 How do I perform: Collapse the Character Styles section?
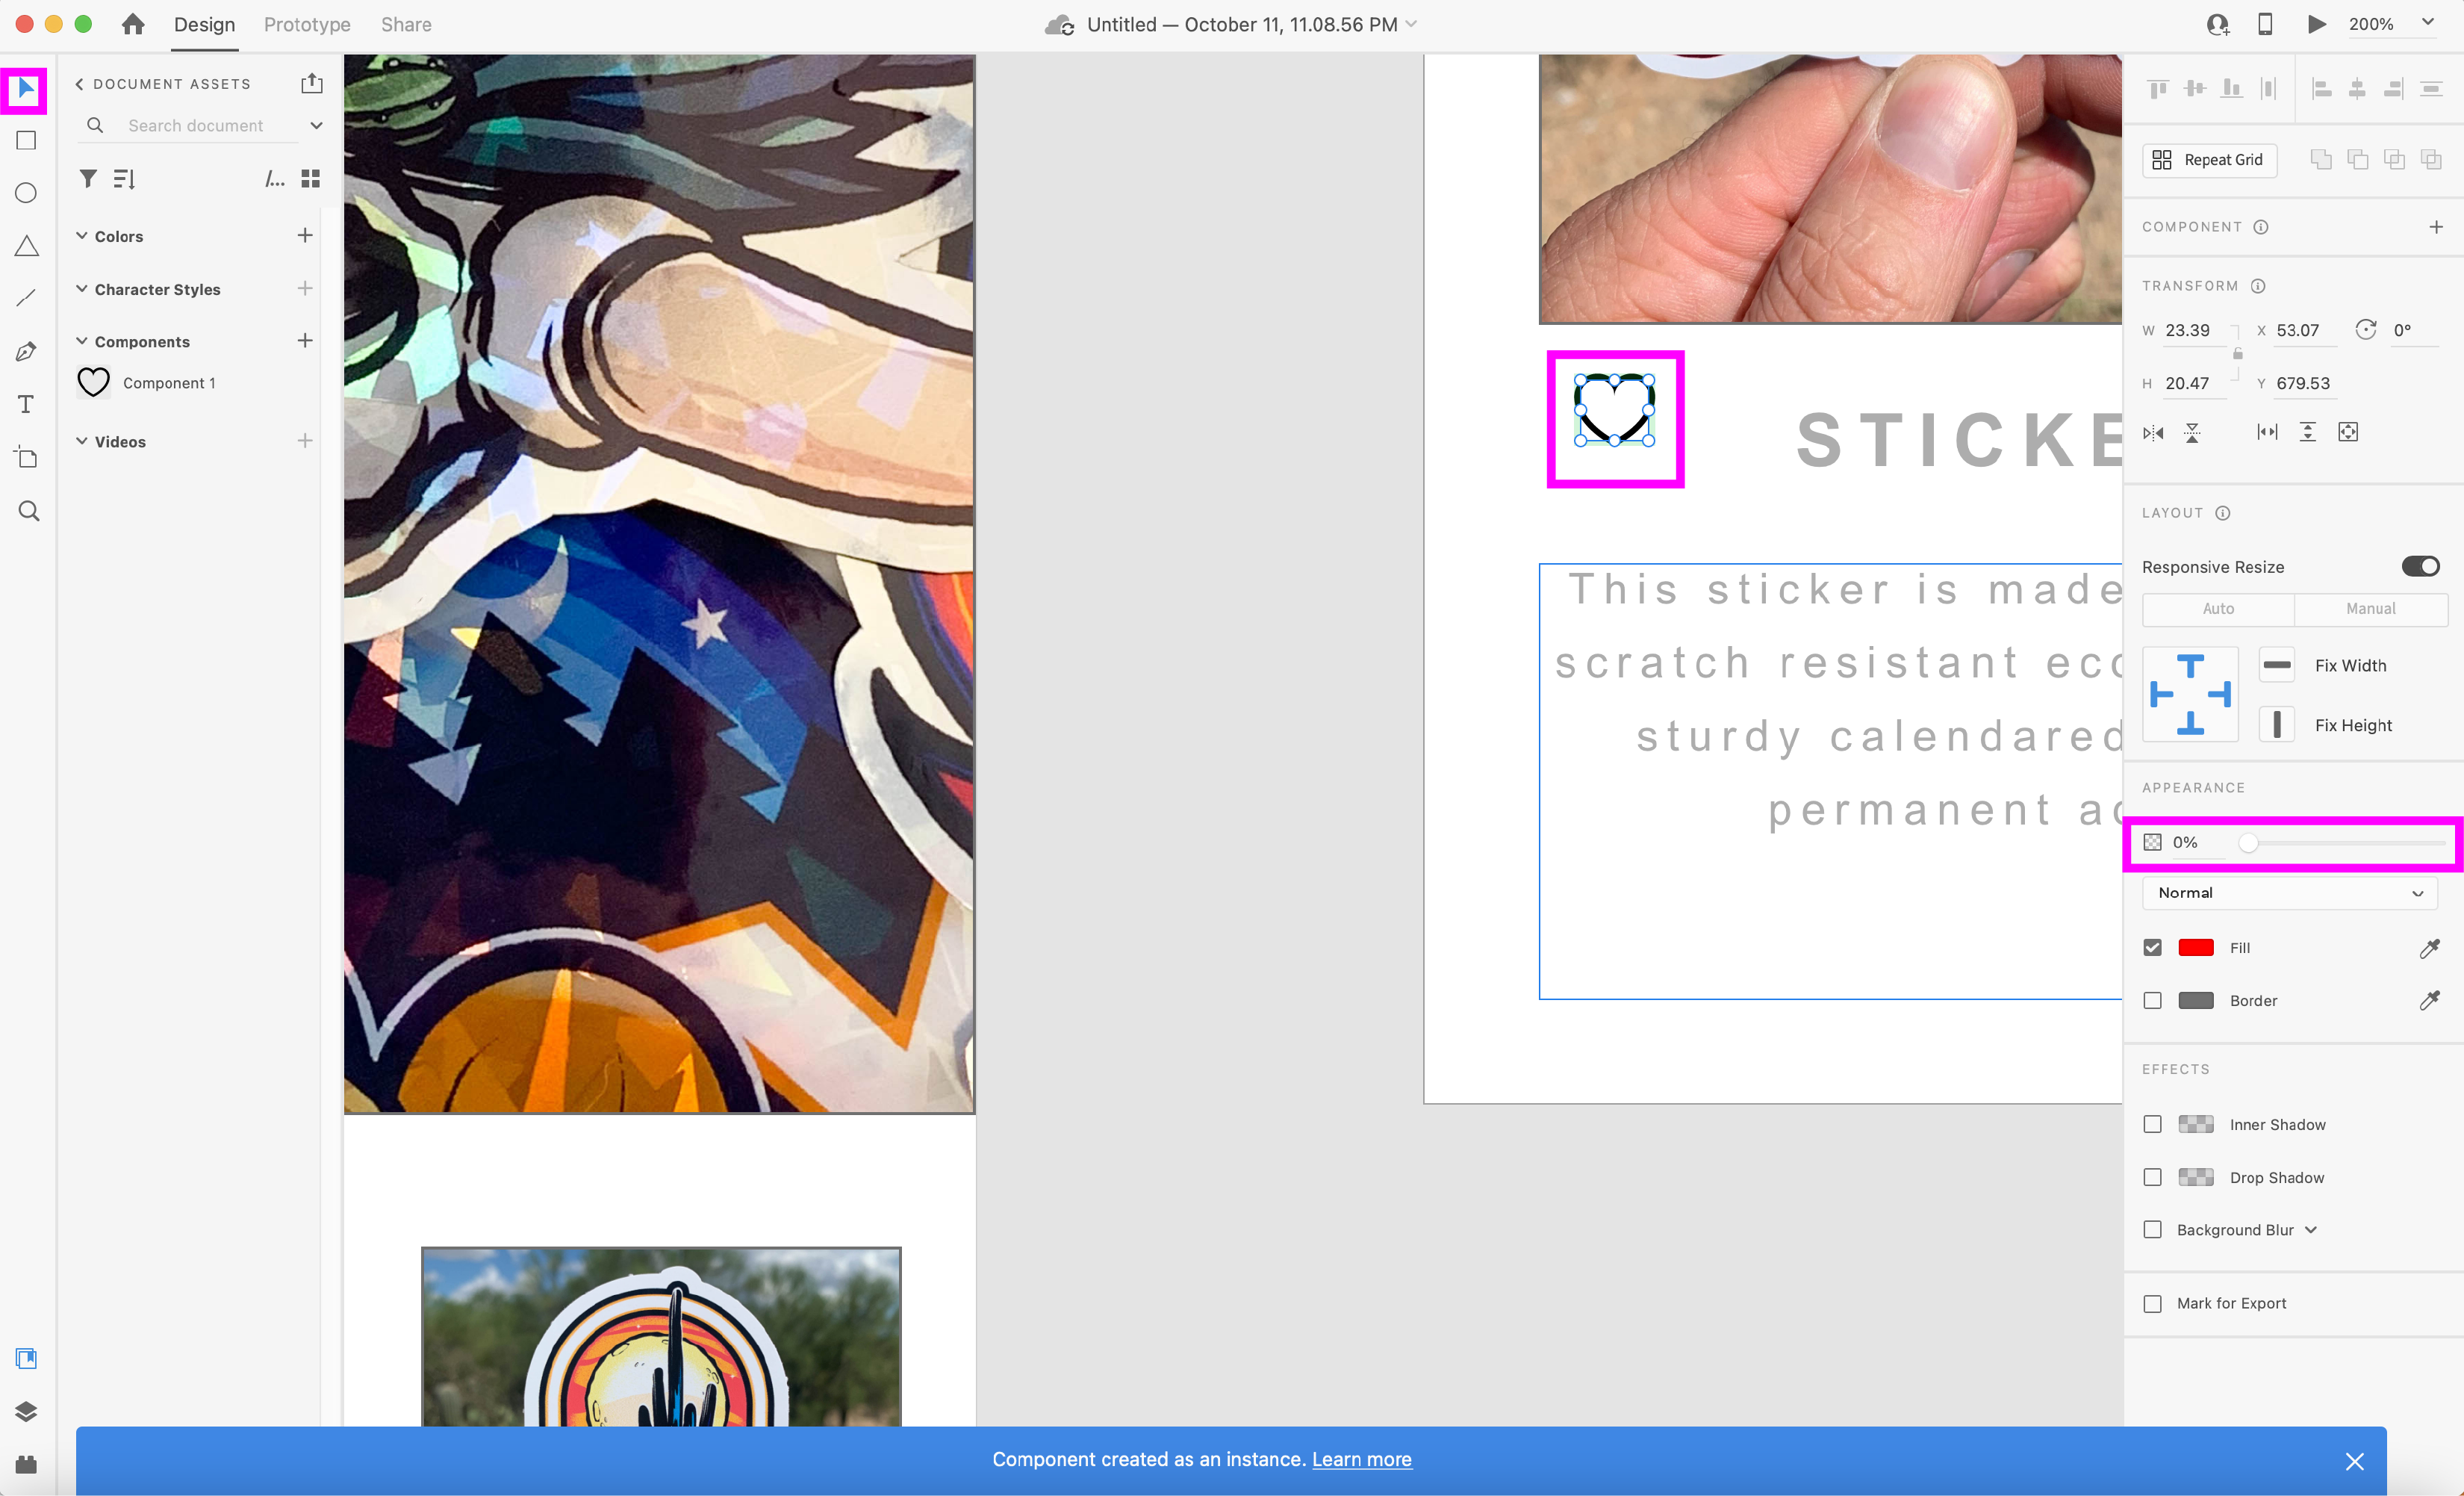(x=82, y=289)
